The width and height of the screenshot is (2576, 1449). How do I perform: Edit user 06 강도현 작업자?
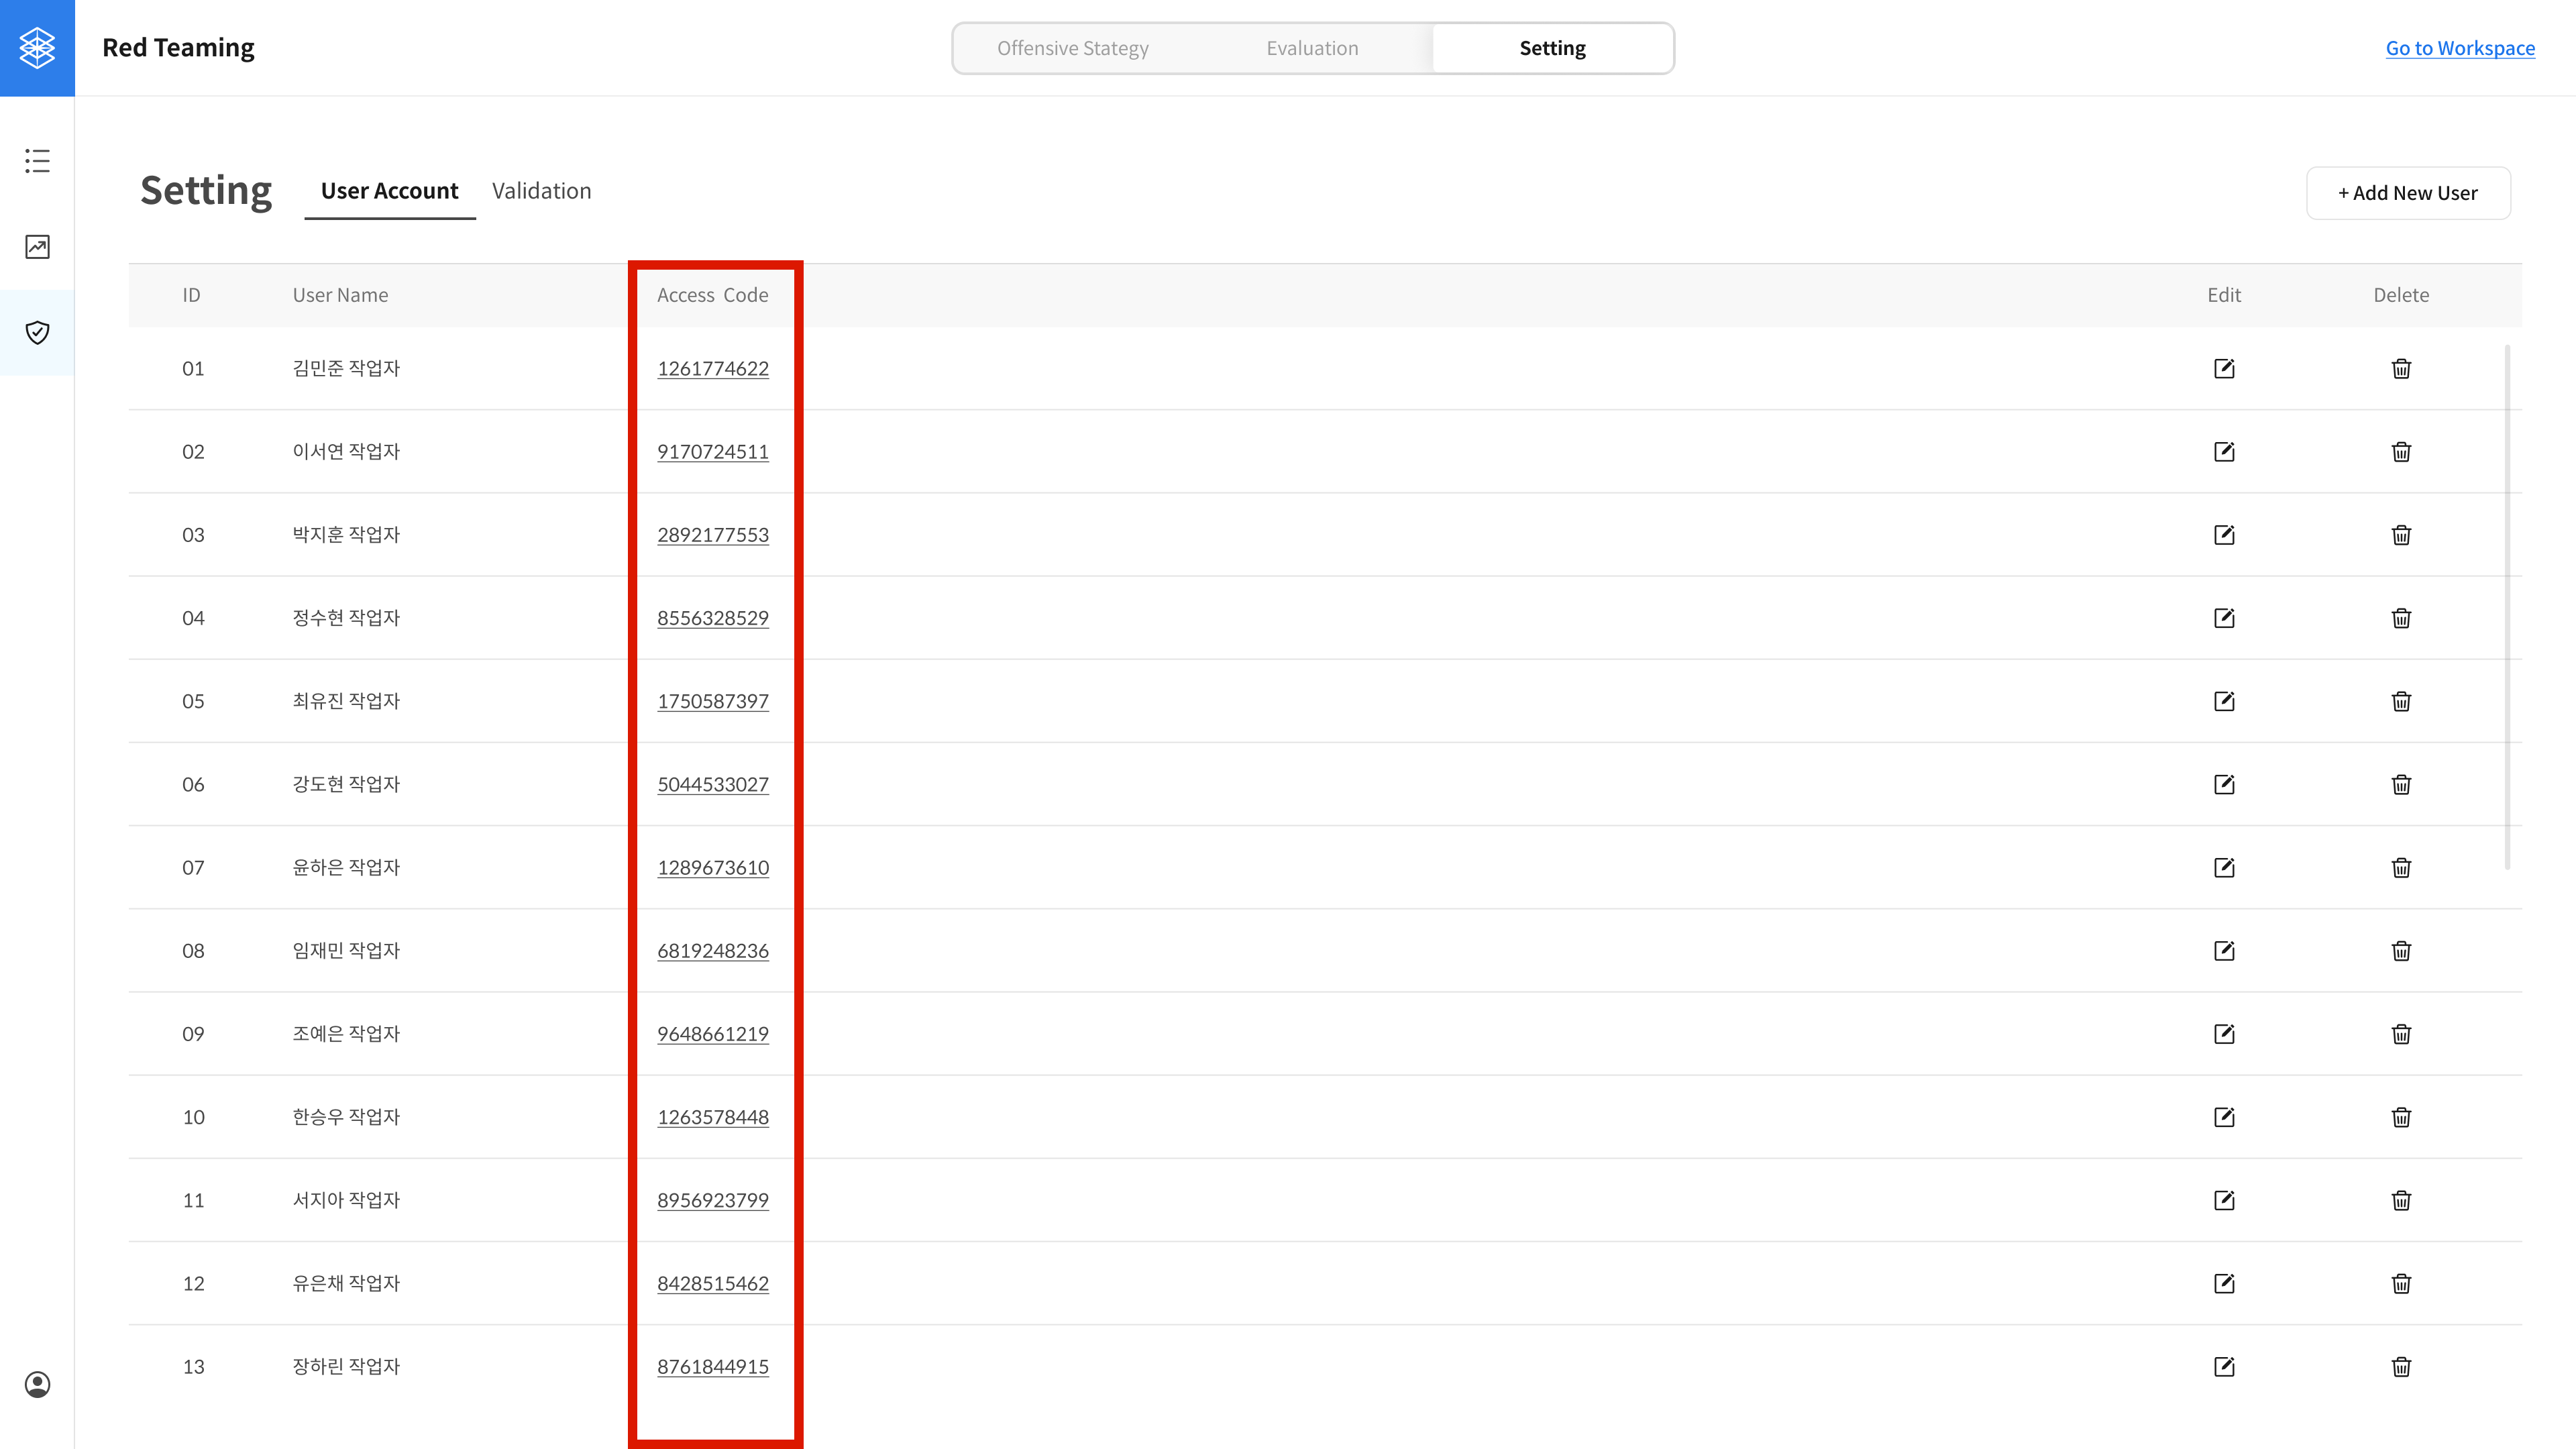(2224, 784)
